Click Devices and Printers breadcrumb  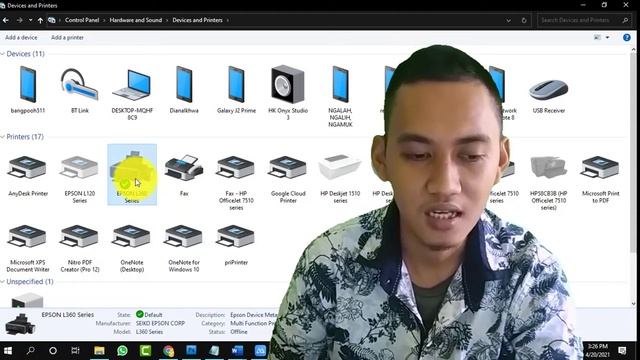coord(198,20)
